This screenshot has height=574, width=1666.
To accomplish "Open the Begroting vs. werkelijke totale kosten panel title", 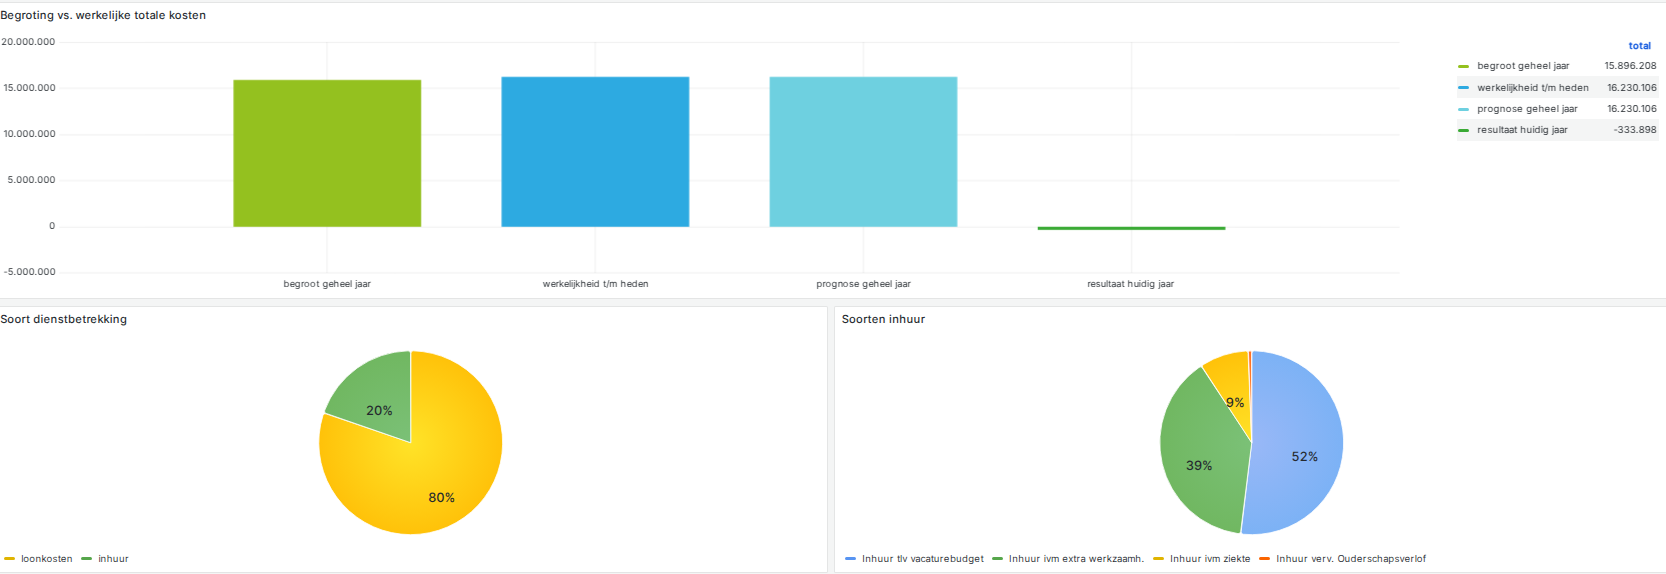I will (103, 15).
